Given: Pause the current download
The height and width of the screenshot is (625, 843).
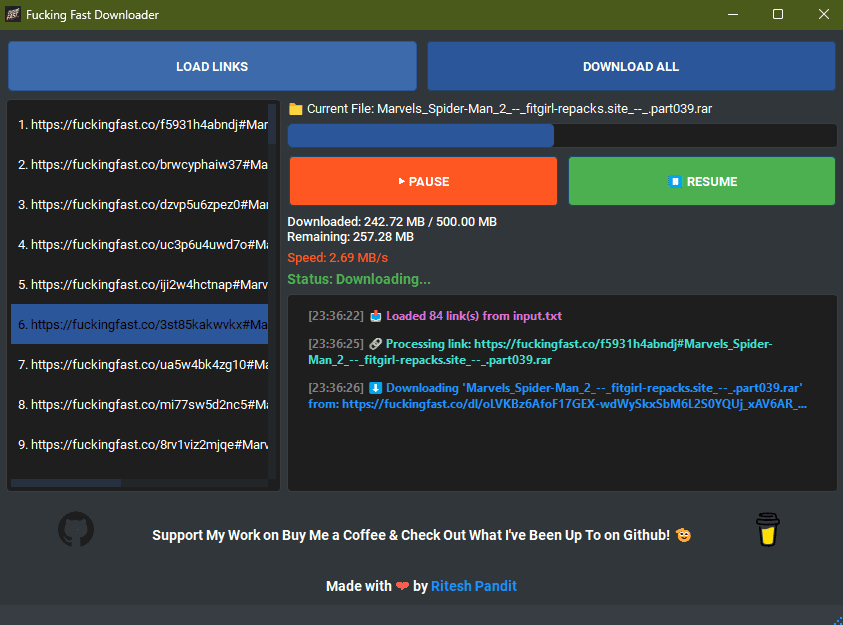Looking at the screenshot, I should [x=423, y=181].
